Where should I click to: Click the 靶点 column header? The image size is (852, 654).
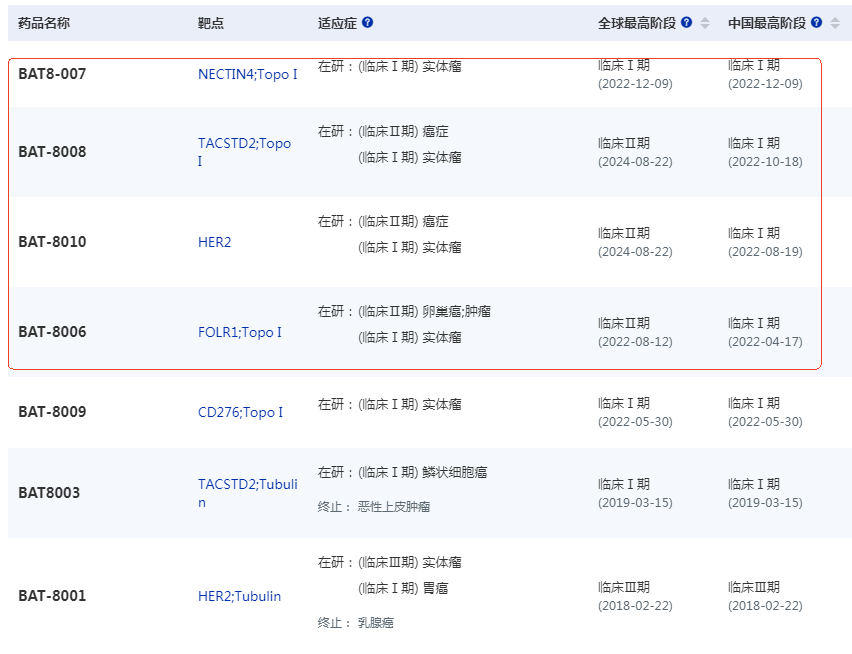click(211, 23)
